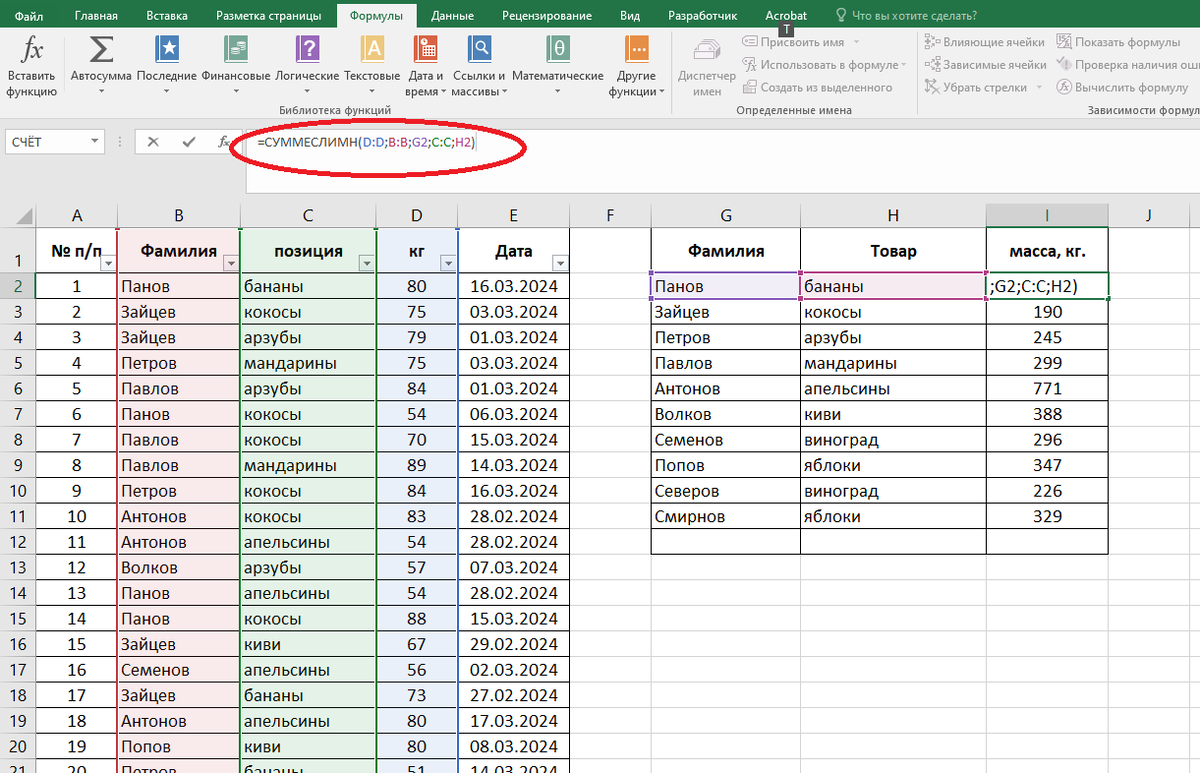Expand Использовать в формуле dropdown
1200x773 pixels.
(904, 64)
